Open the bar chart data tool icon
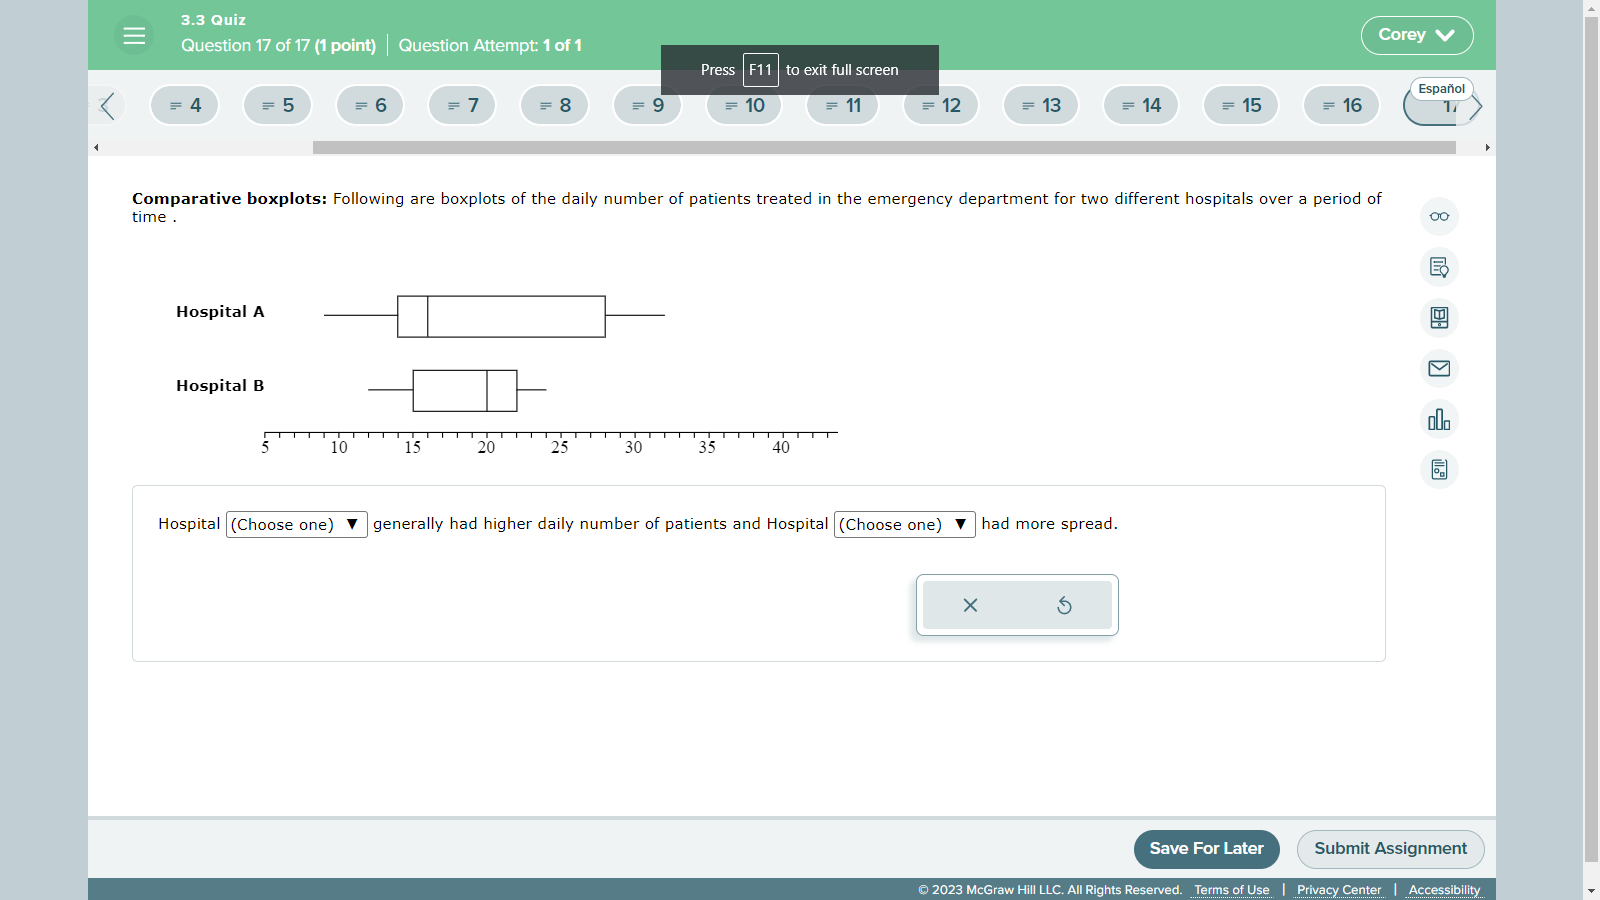Image resolution: width=1600 pixels, height=900 pixels. click(1438, 419)
